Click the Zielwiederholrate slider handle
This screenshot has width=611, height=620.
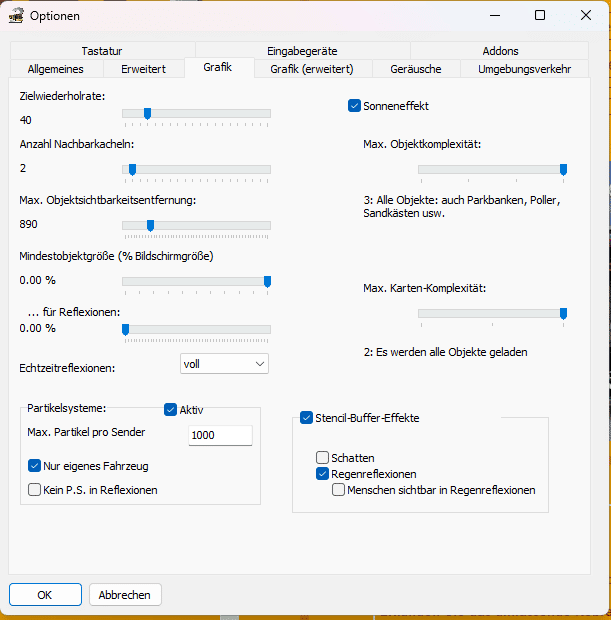pyautogui.click(x=147, y=114)
